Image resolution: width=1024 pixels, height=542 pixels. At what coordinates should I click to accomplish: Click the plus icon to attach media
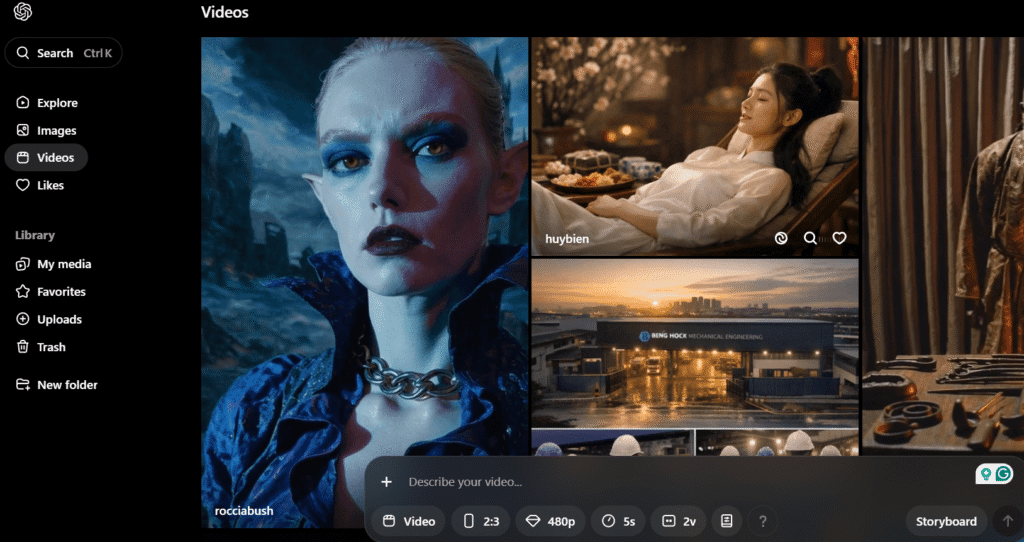pos(387,482)
